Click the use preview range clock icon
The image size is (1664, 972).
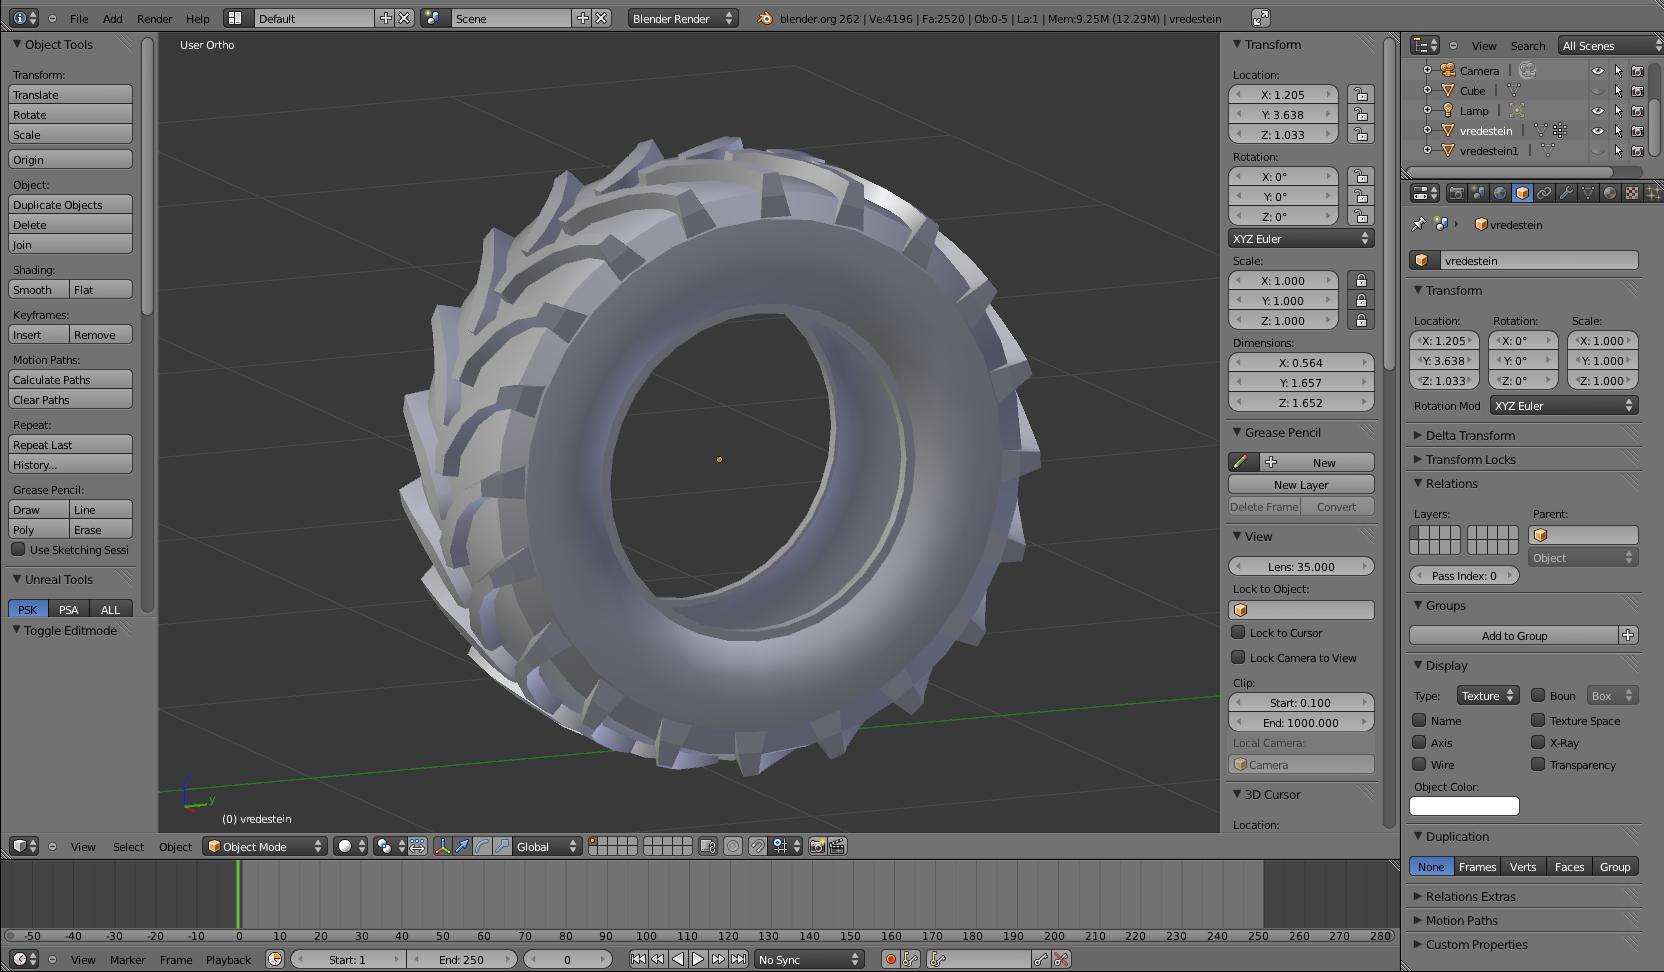[275, 959]
